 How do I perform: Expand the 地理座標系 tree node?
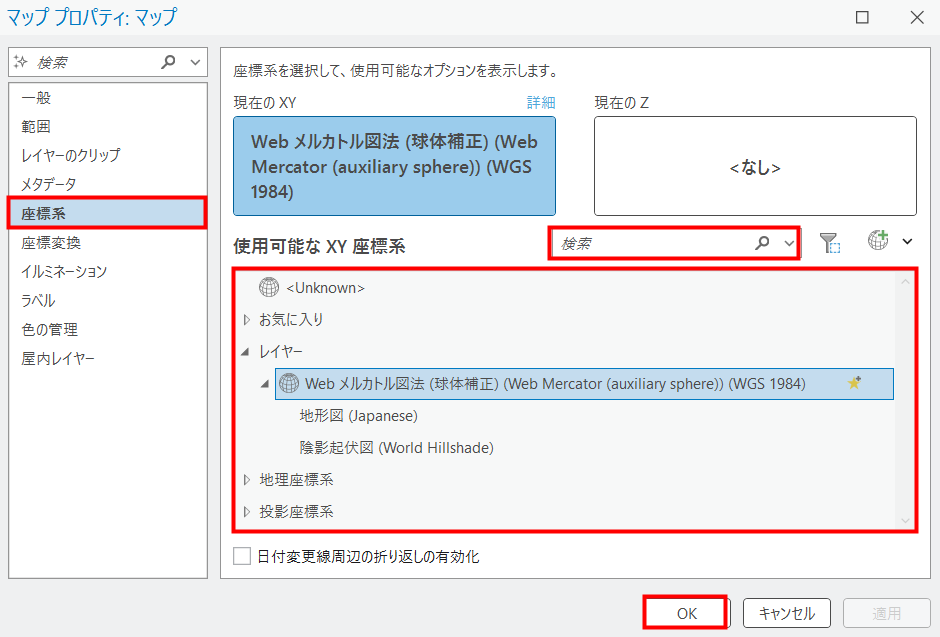[247, 480]
